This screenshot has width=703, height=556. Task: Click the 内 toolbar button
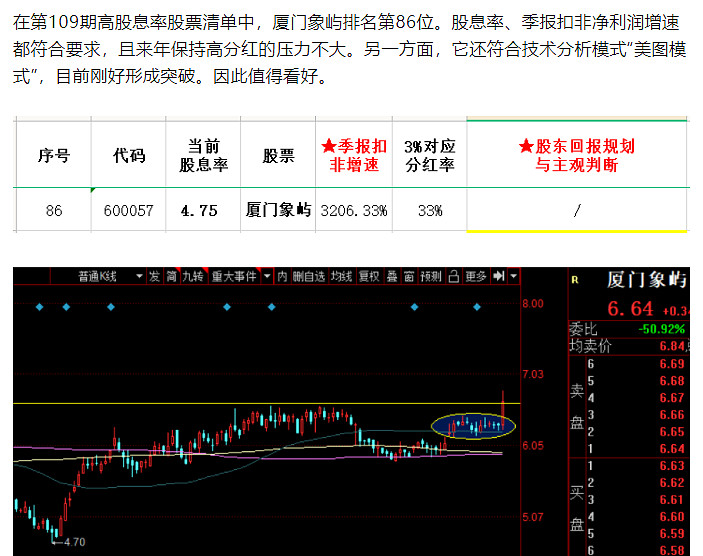point(282,277)
